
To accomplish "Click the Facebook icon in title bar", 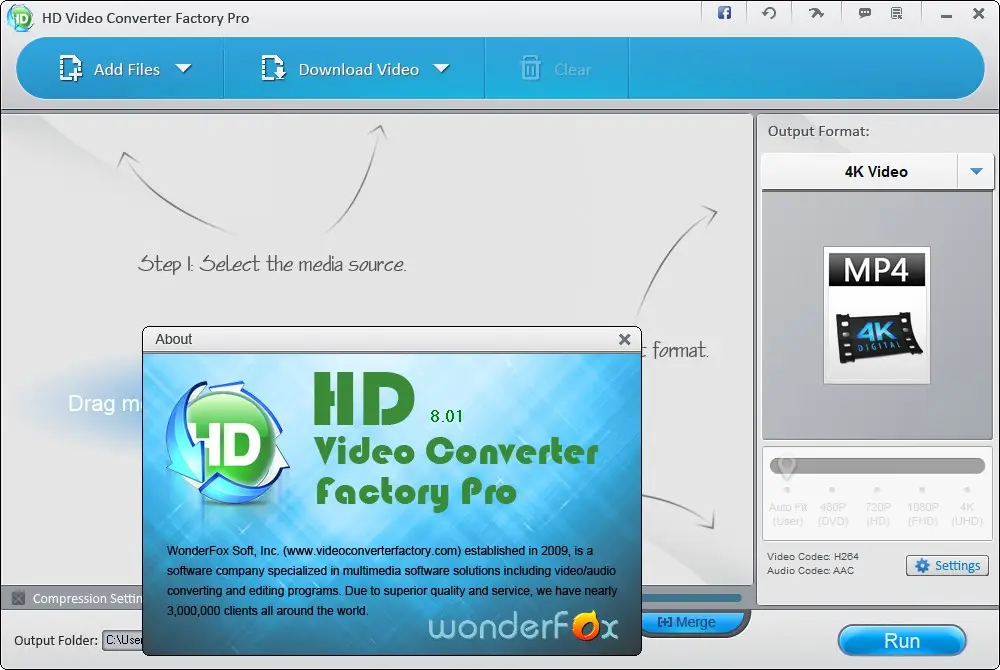I will click(724, 13).
